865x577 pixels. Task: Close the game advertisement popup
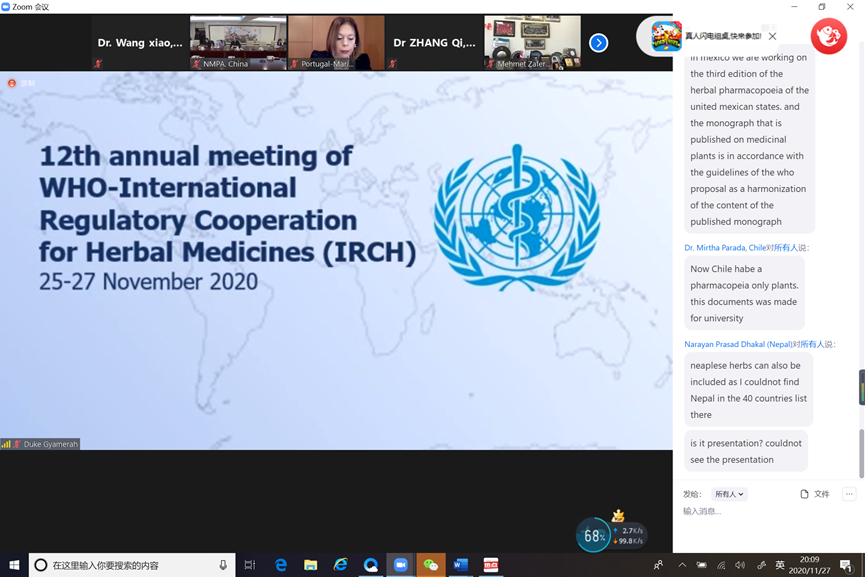(772, 36)
